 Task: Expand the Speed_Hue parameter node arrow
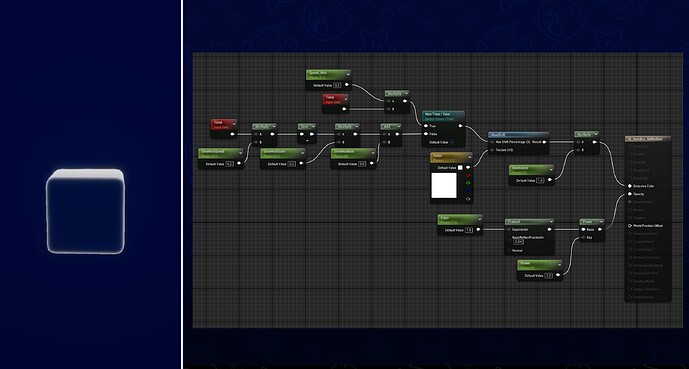pos(348,74)
